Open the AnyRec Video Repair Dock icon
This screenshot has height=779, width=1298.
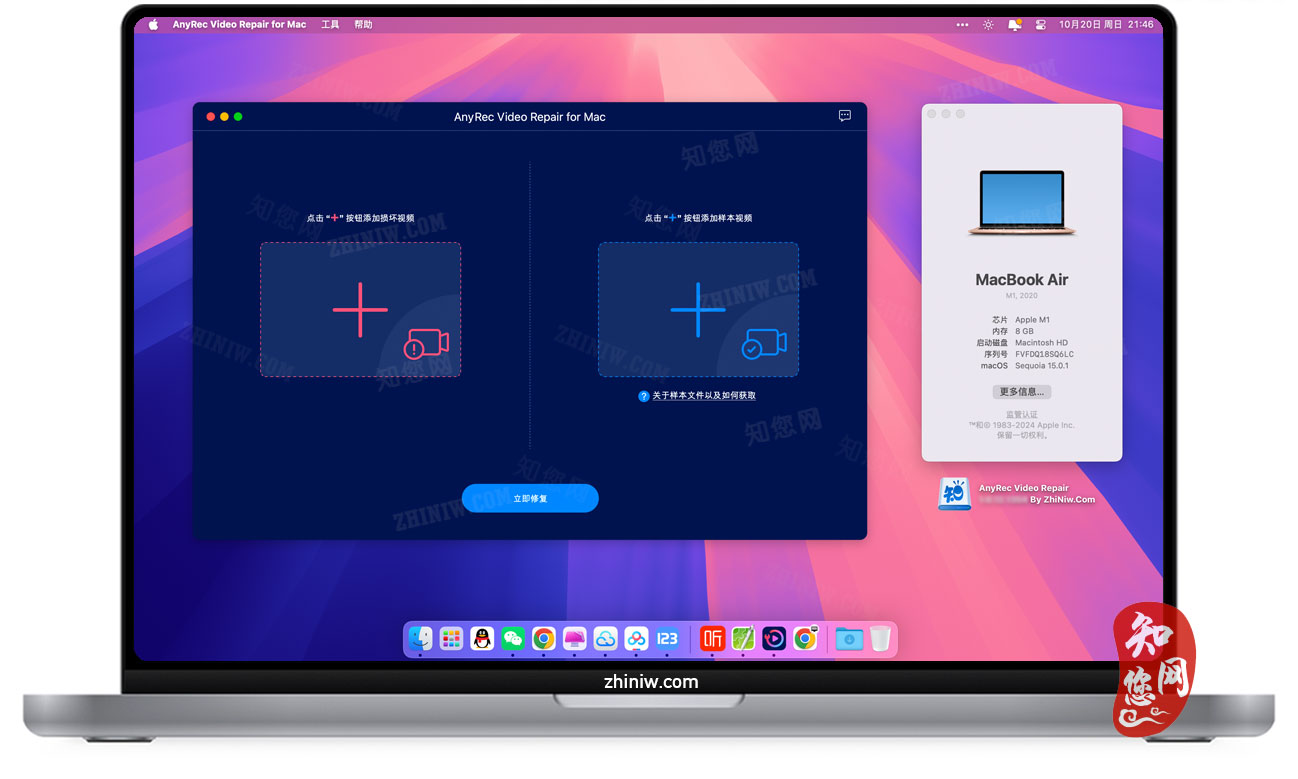[774, 638]
